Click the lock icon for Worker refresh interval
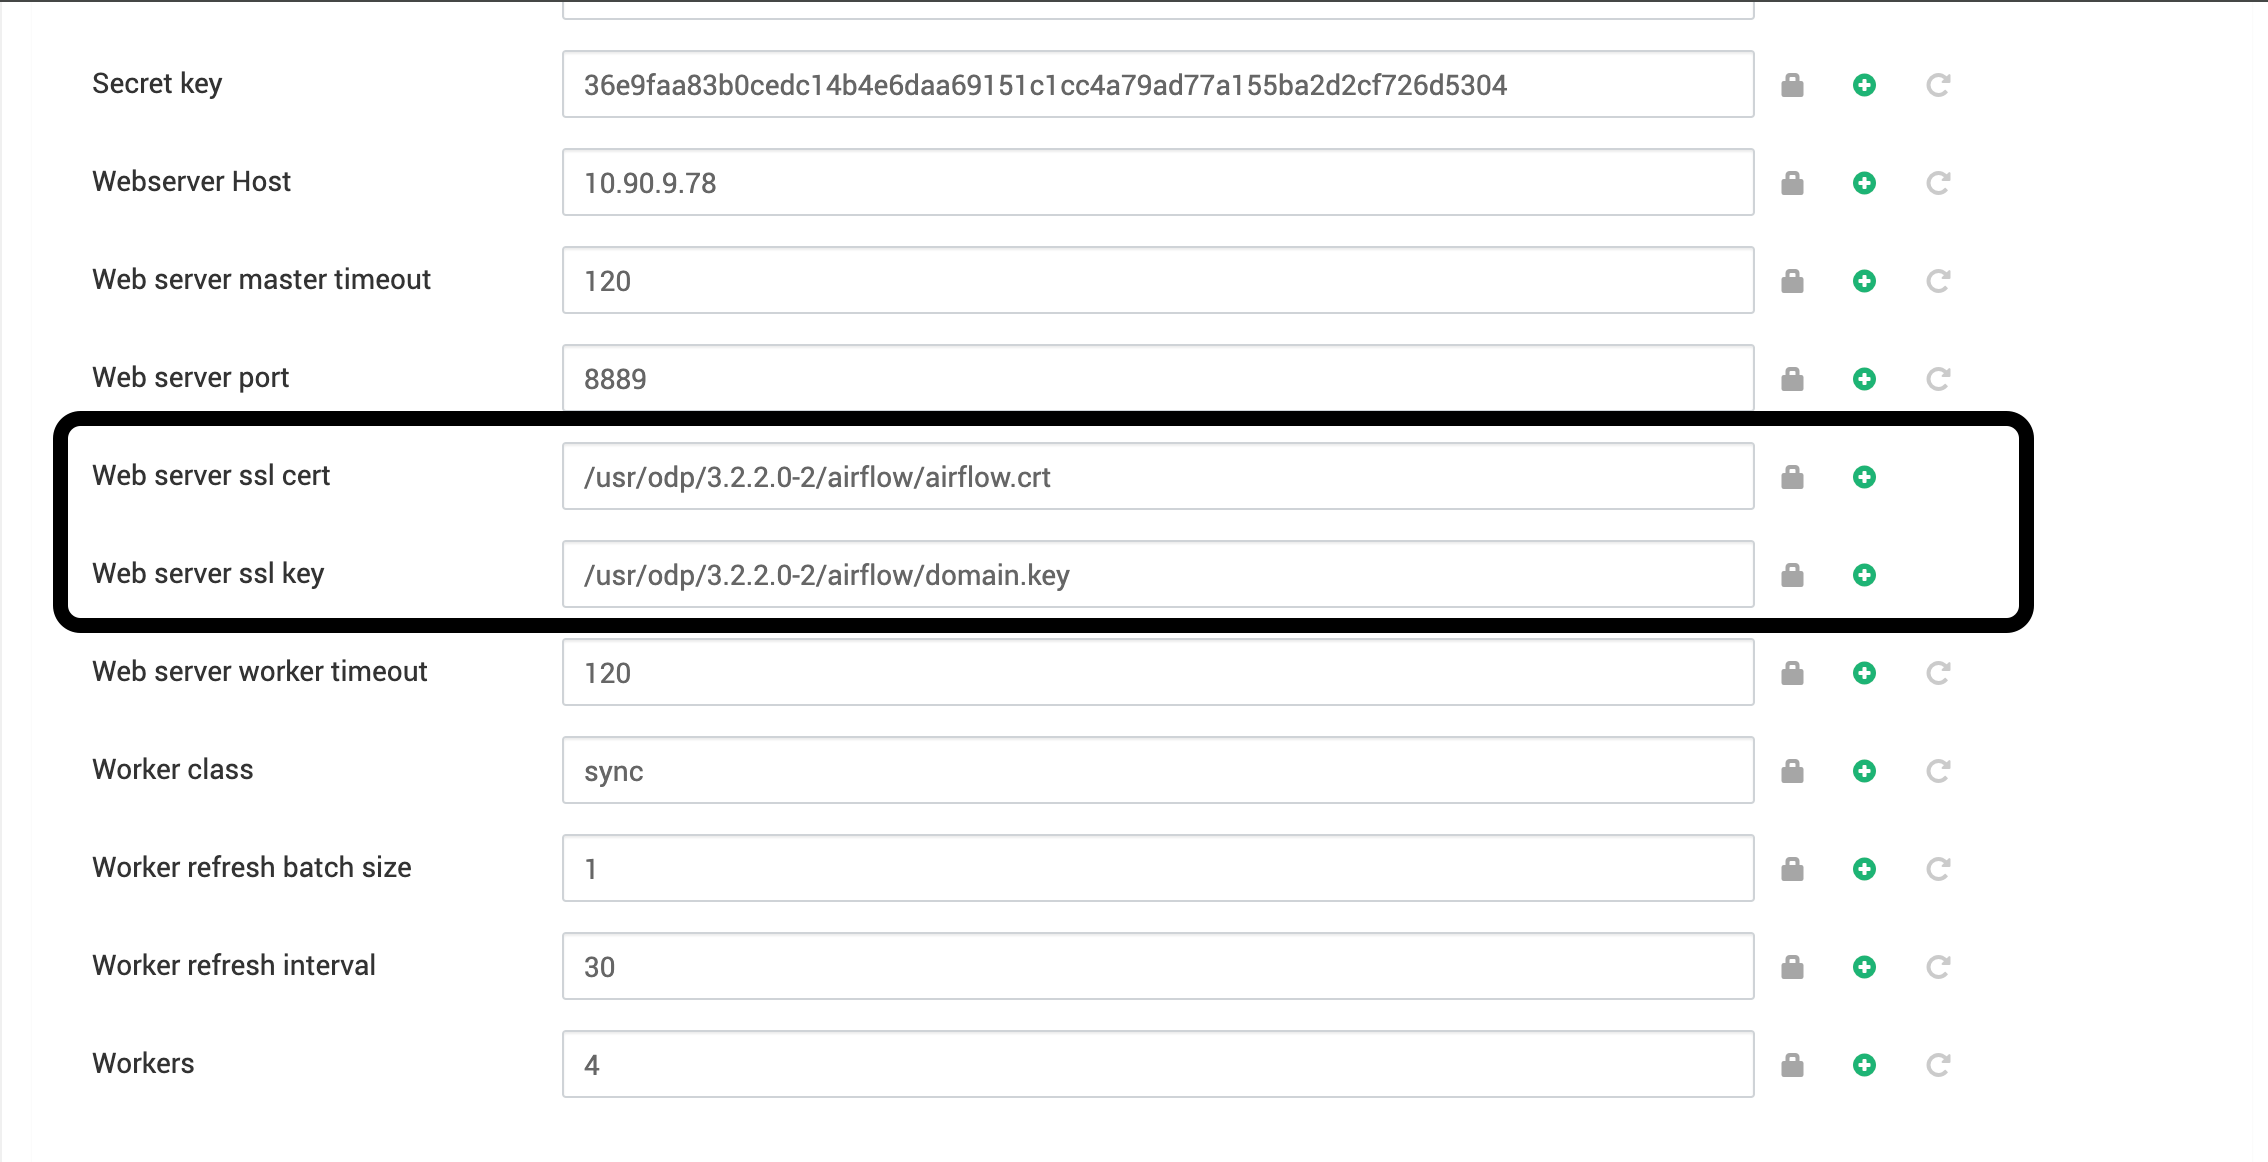 click(x=1792, y=967)
